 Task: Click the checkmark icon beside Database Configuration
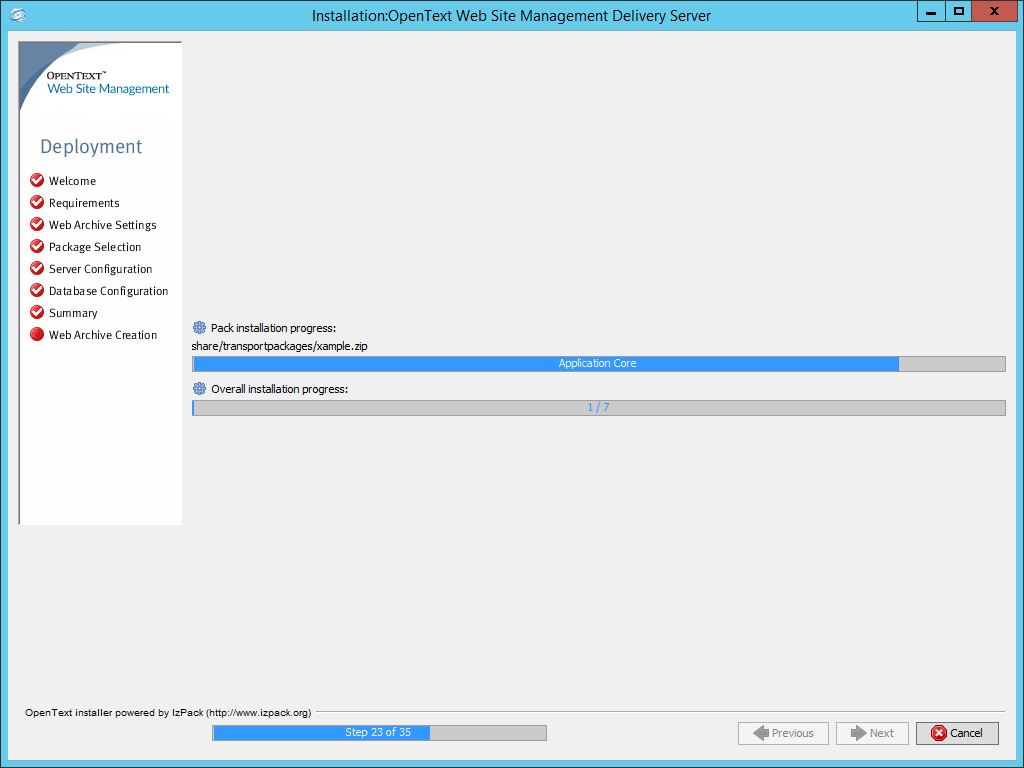(x=37, y=291)
